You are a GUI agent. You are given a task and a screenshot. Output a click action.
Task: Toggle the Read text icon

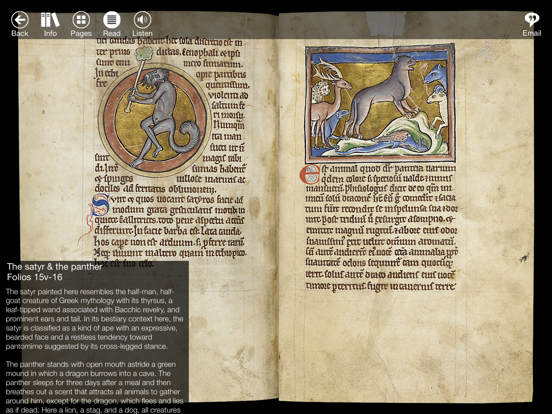pos(112,20)
